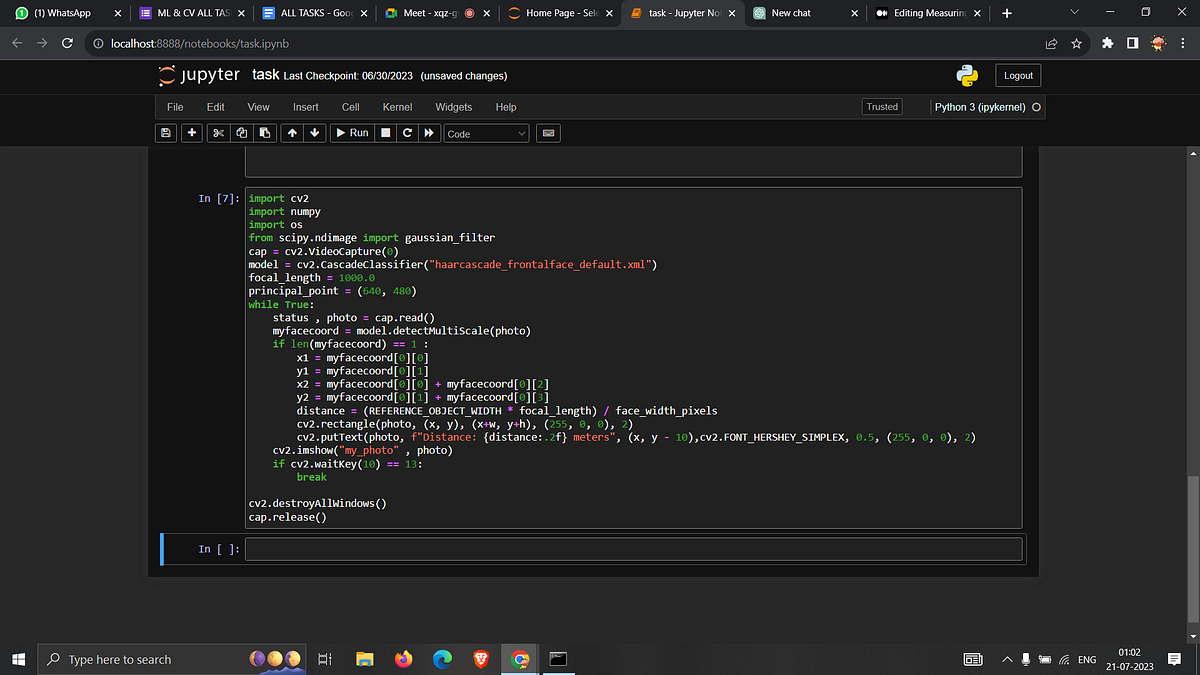Restart the kernel using the circular arrow
1200x675 pixels.
408,133
